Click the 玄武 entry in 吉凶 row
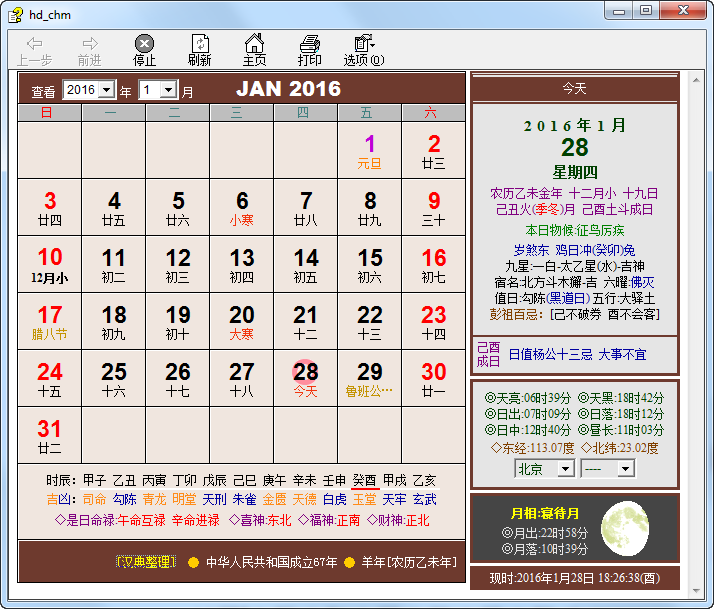This screenshot has width=714, height=609. pos(424,499)
